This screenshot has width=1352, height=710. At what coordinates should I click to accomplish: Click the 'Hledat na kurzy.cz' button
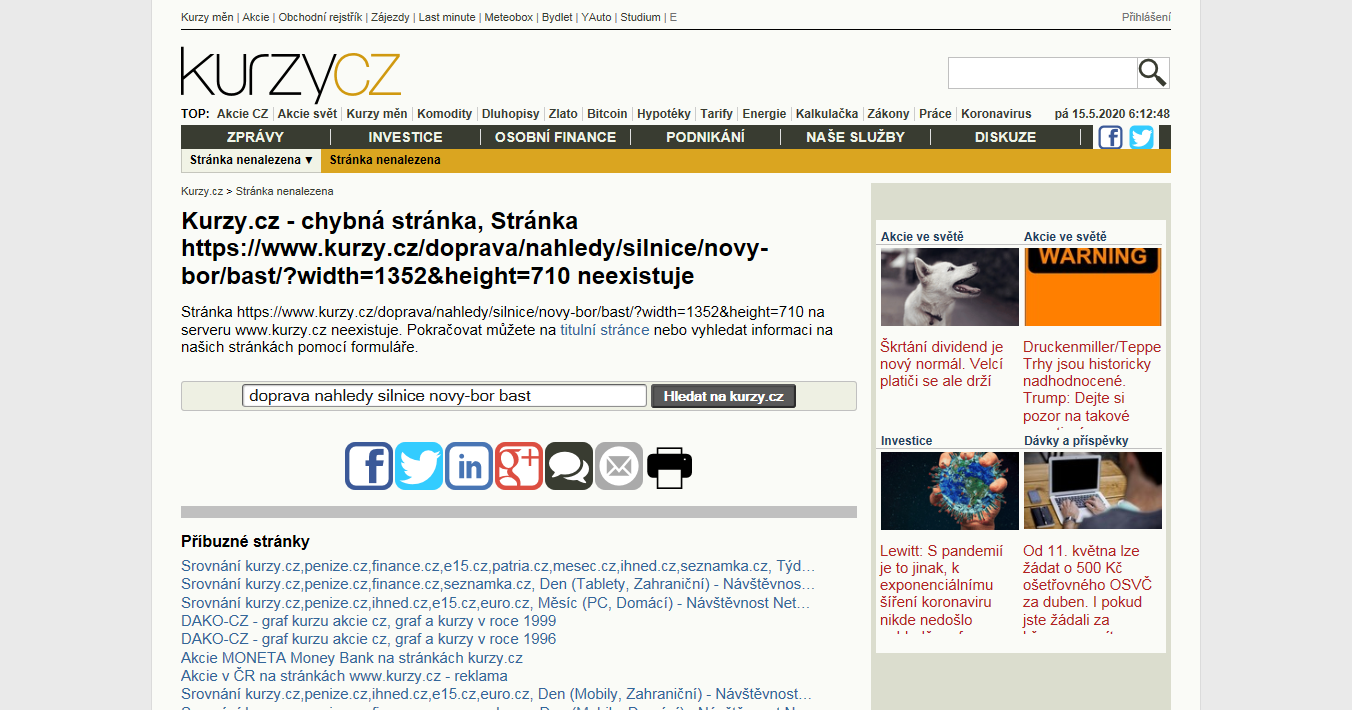[x=724, y=396]
